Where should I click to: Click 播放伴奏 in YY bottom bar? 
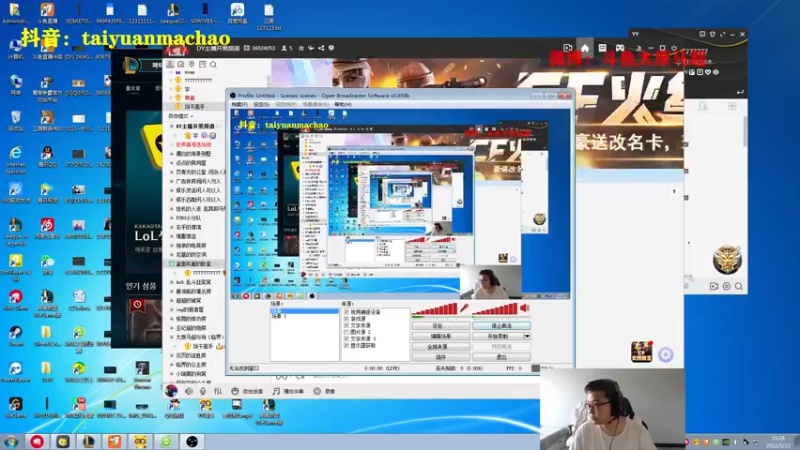click(288, 391)
